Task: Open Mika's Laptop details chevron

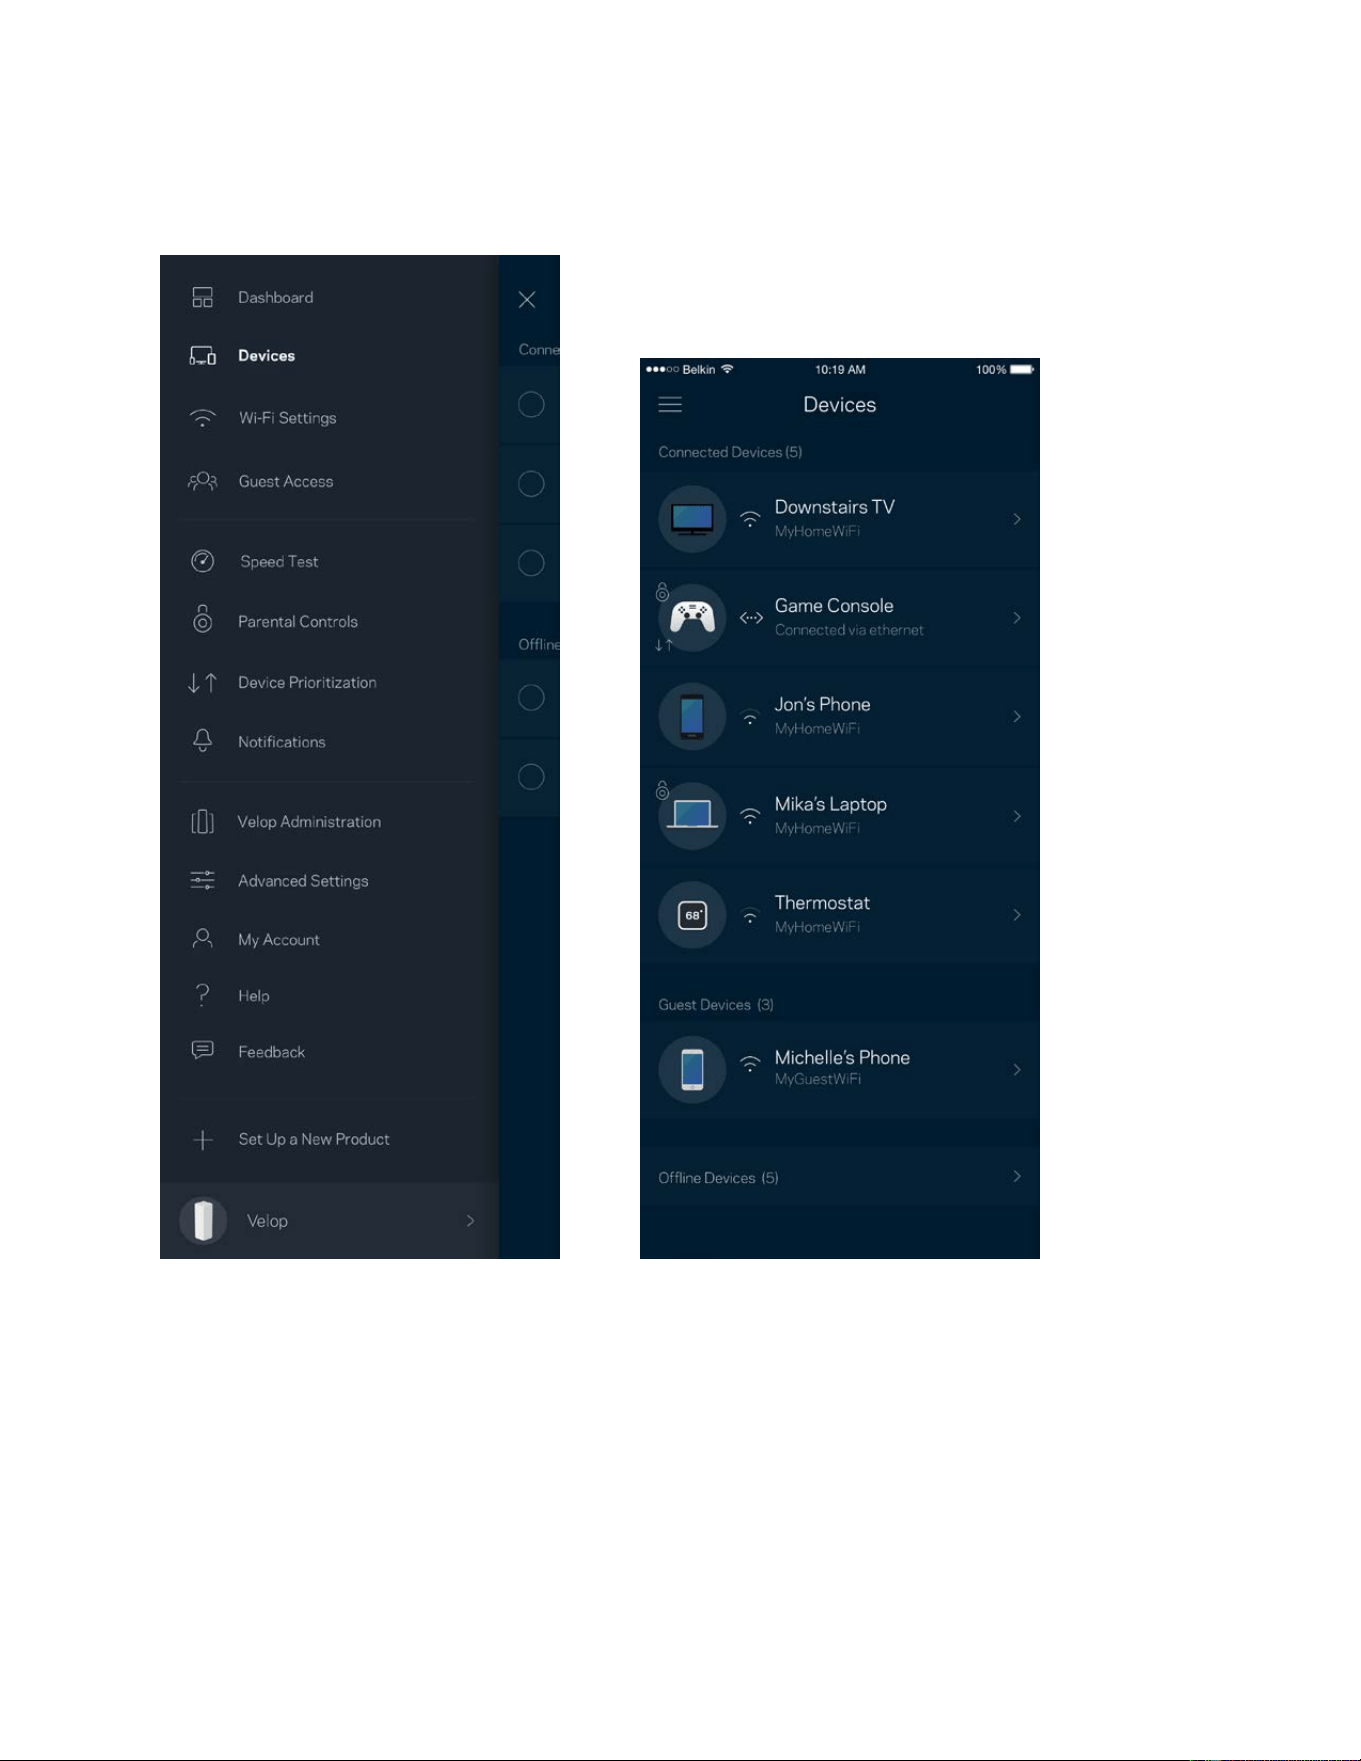Action: [x=1017, y=816]
